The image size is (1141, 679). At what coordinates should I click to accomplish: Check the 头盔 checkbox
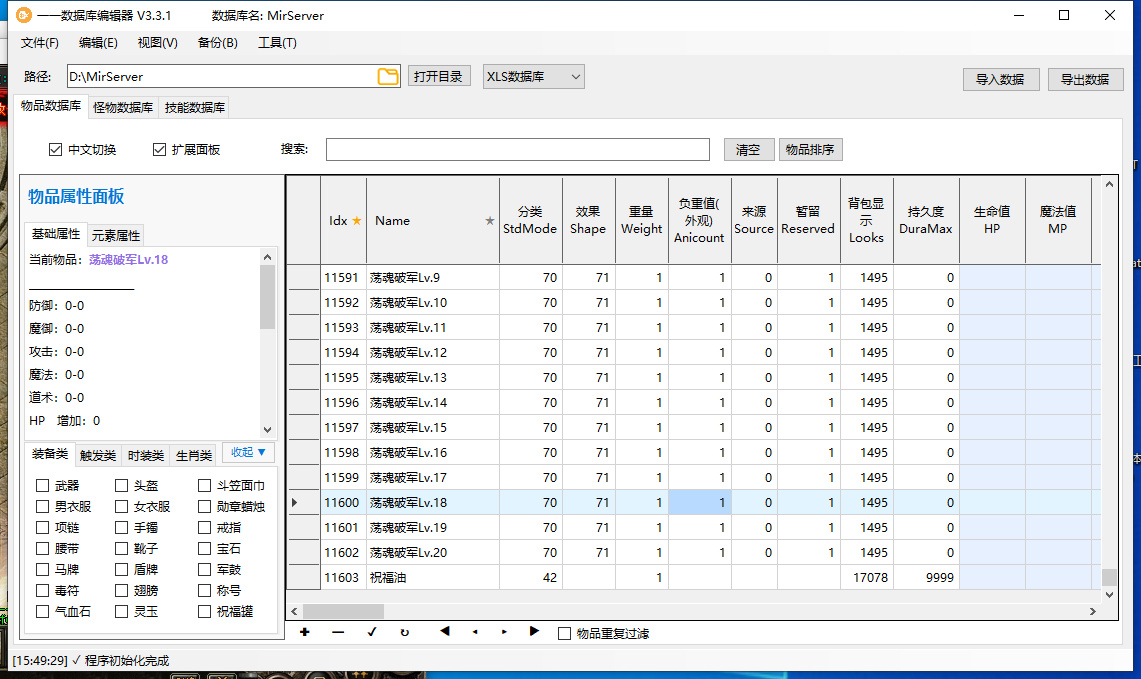(122, 485)
